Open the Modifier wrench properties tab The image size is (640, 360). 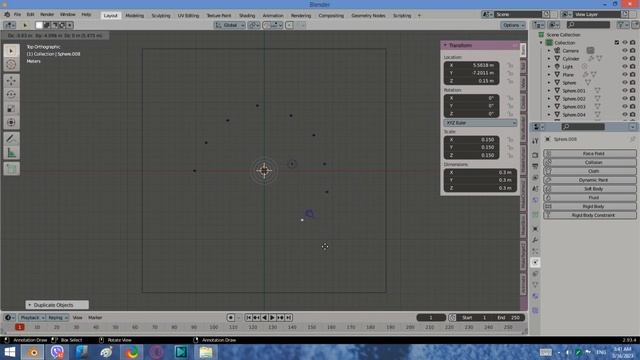point(535,240)
